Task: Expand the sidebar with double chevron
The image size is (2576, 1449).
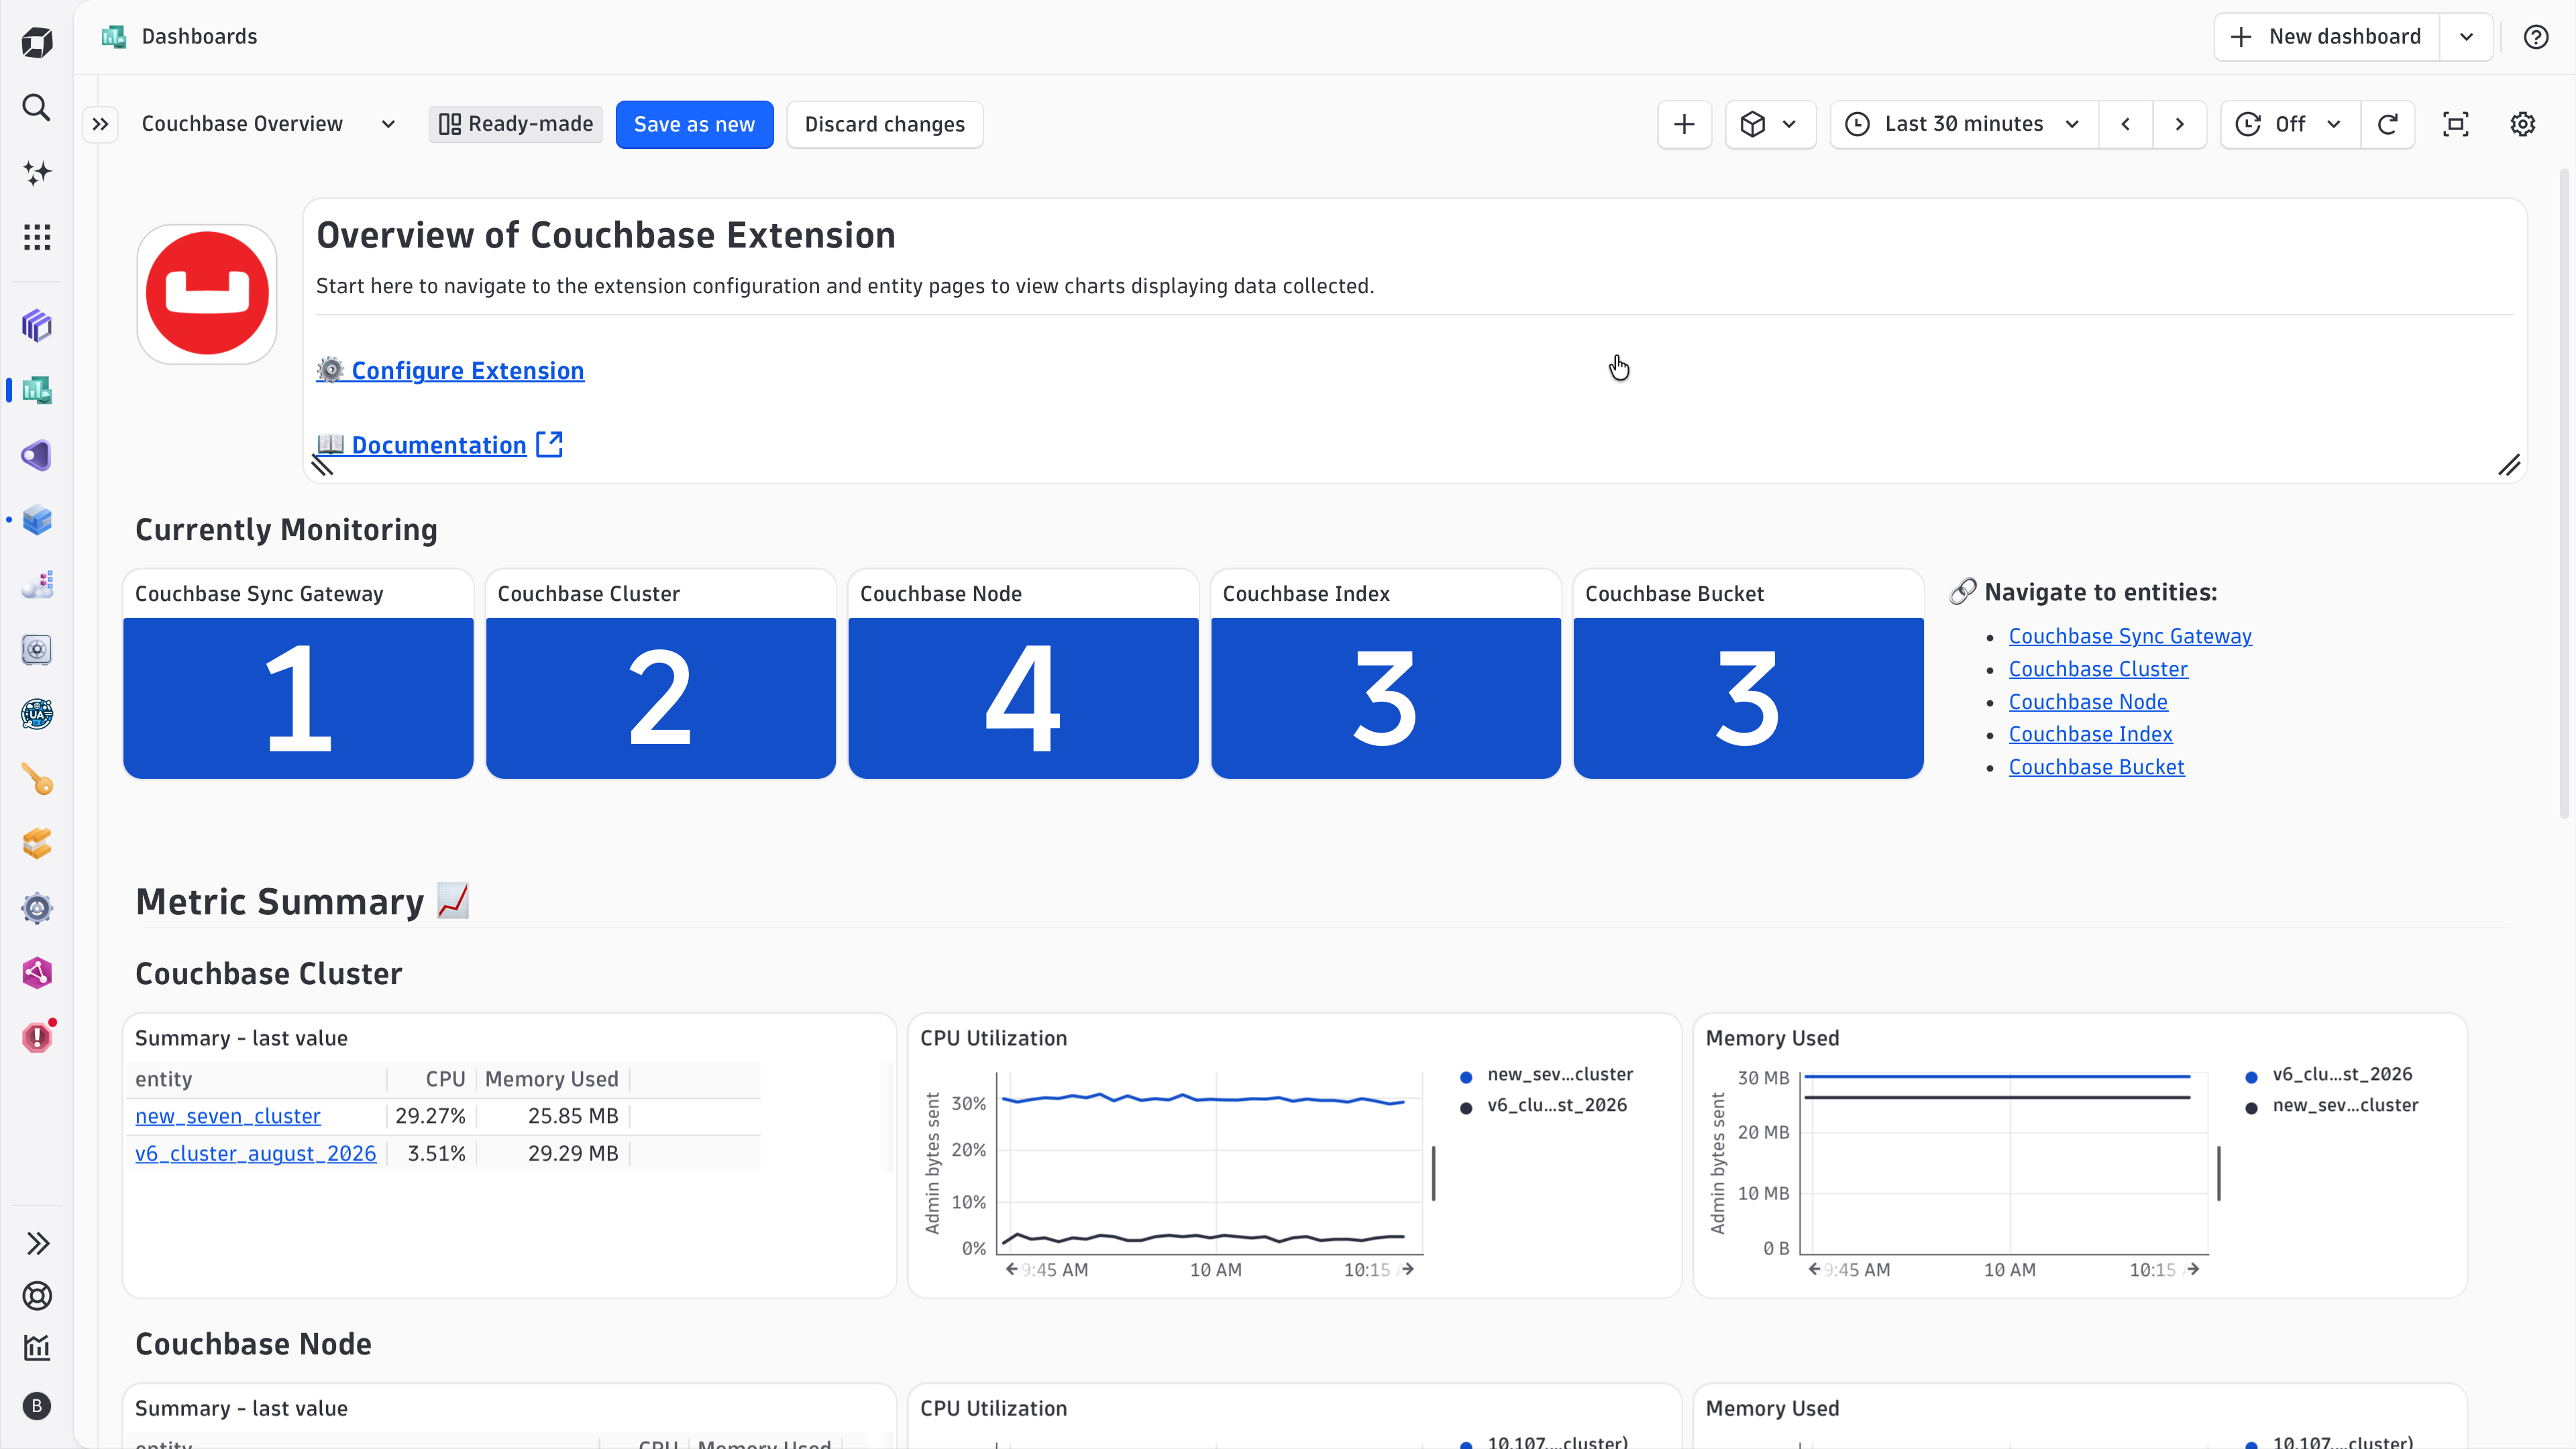Action: (x=37, y=1243)
